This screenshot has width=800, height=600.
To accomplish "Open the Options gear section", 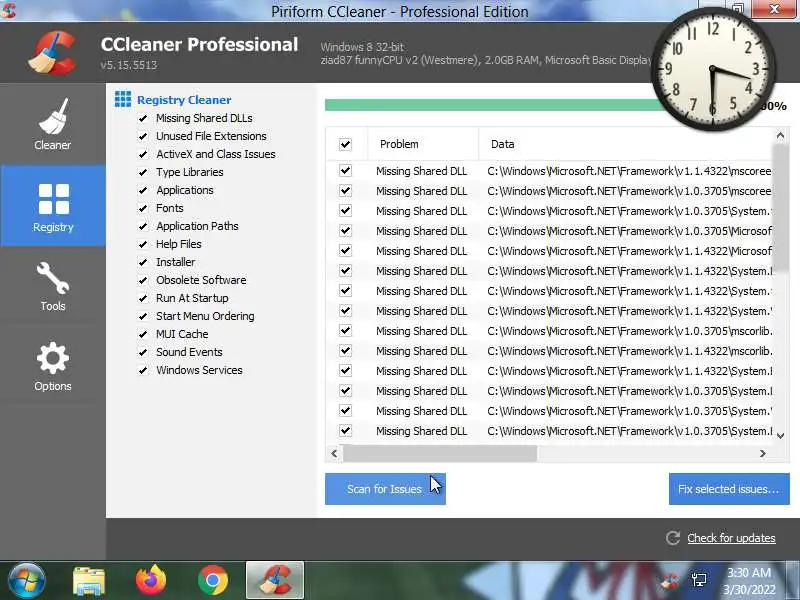I will coord(53,367).
